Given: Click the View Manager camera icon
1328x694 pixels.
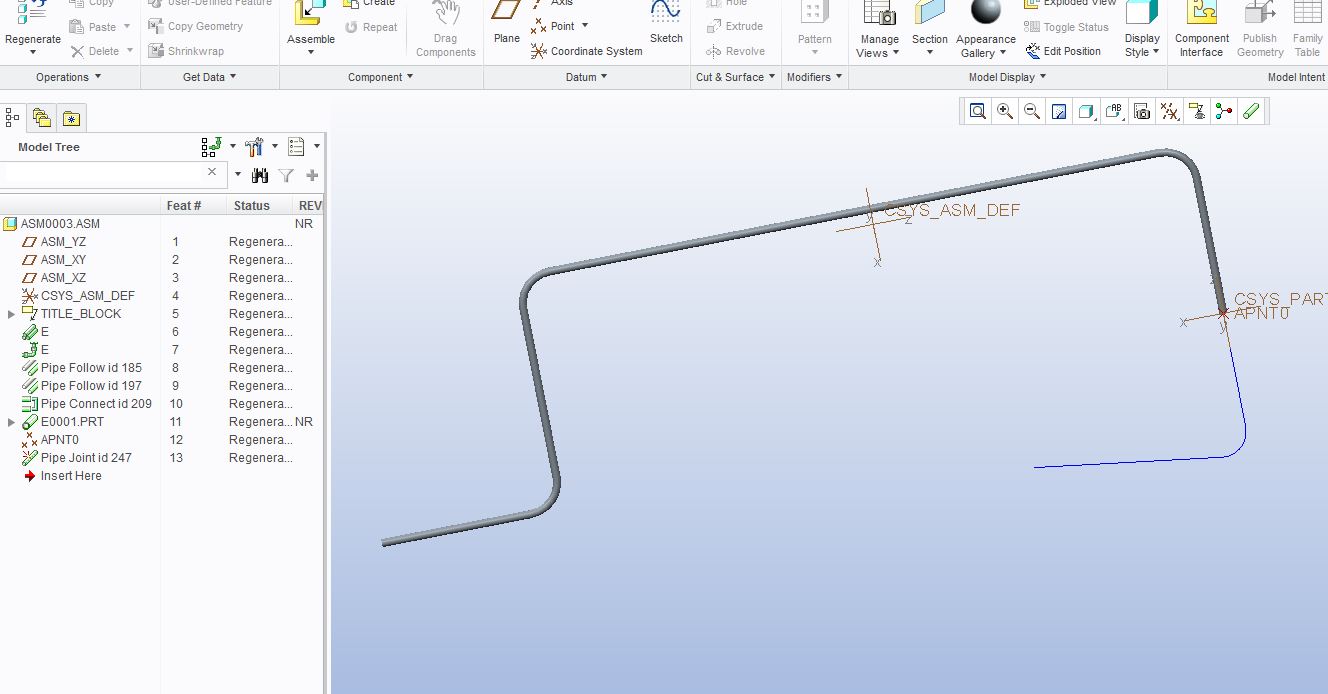Looking at the screenshot, I should pos(1142,112).
